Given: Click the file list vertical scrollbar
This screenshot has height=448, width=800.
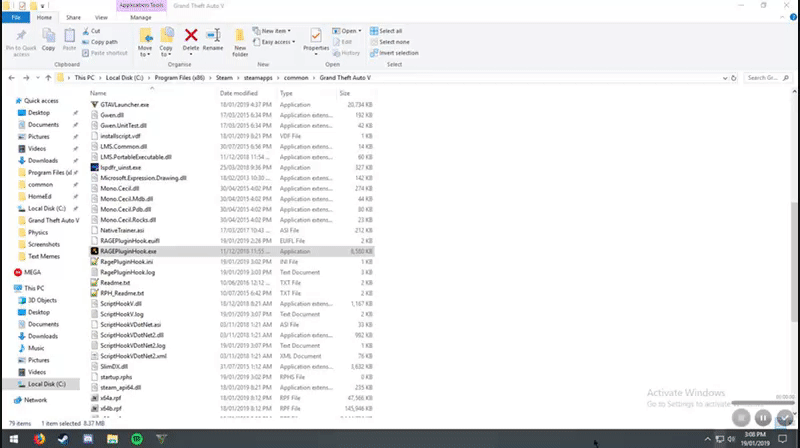Looking at the screenshot, I should click(794, 262).
